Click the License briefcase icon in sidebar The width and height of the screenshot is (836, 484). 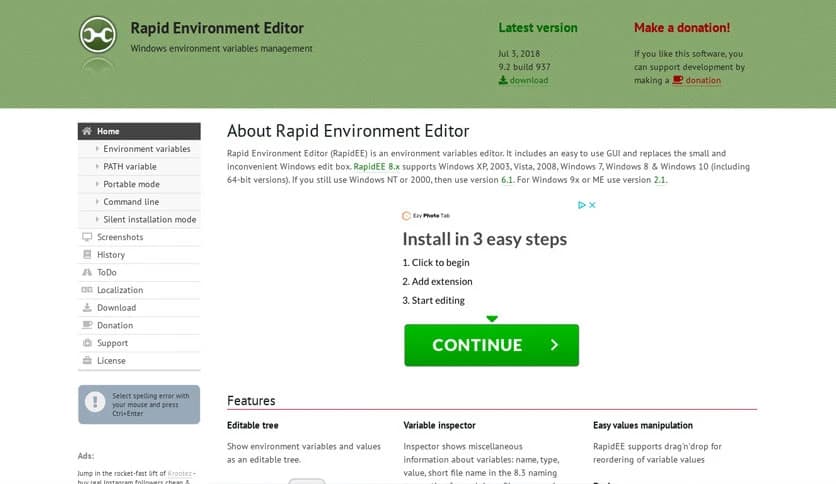(x=87, y=360)
